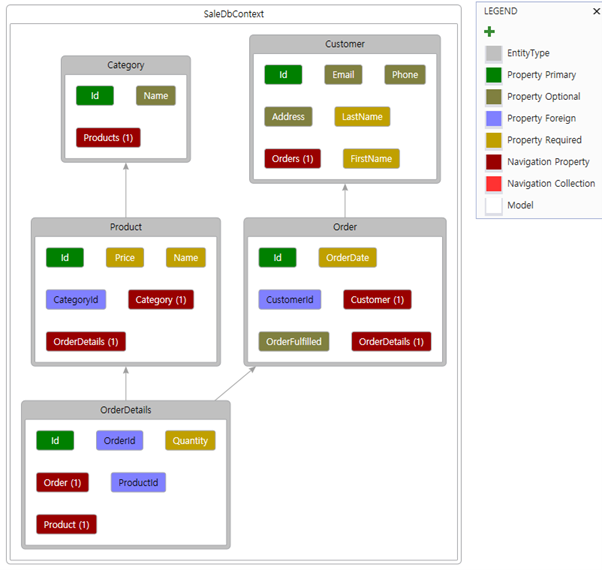Image resolution: width=602 pixels, height=570 pixels.
Task: Click the OrderFulfilled property node
Action: click(294, 342)
